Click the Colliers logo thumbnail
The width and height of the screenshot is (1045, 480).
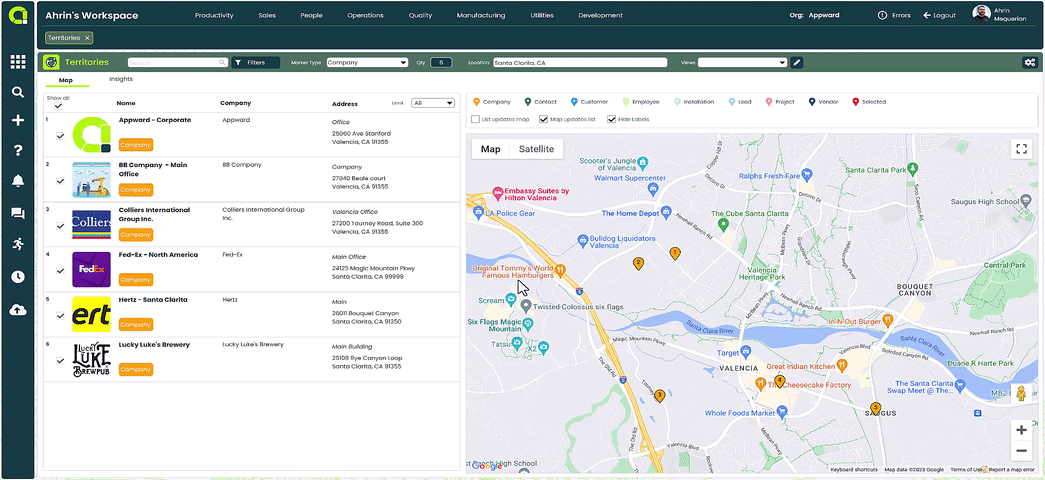coord(91,225)
